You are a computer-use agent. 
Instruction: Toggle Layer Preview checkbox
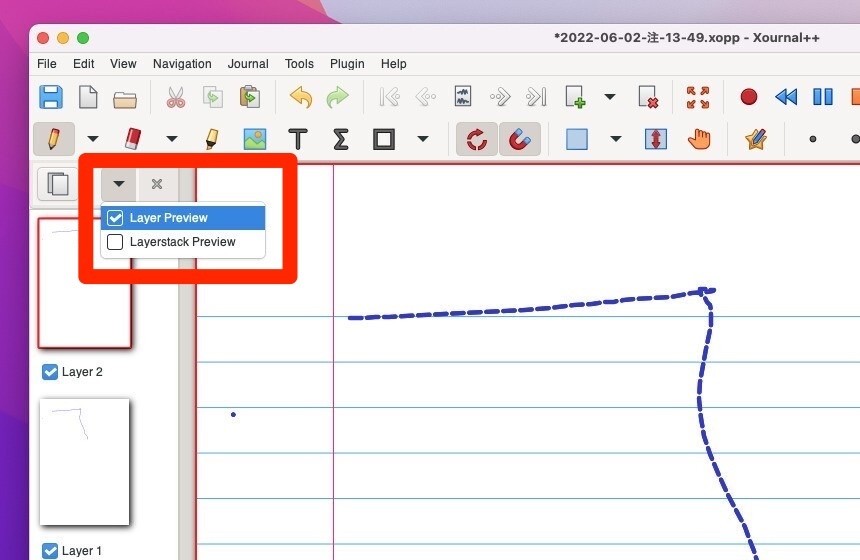(116, 218)
